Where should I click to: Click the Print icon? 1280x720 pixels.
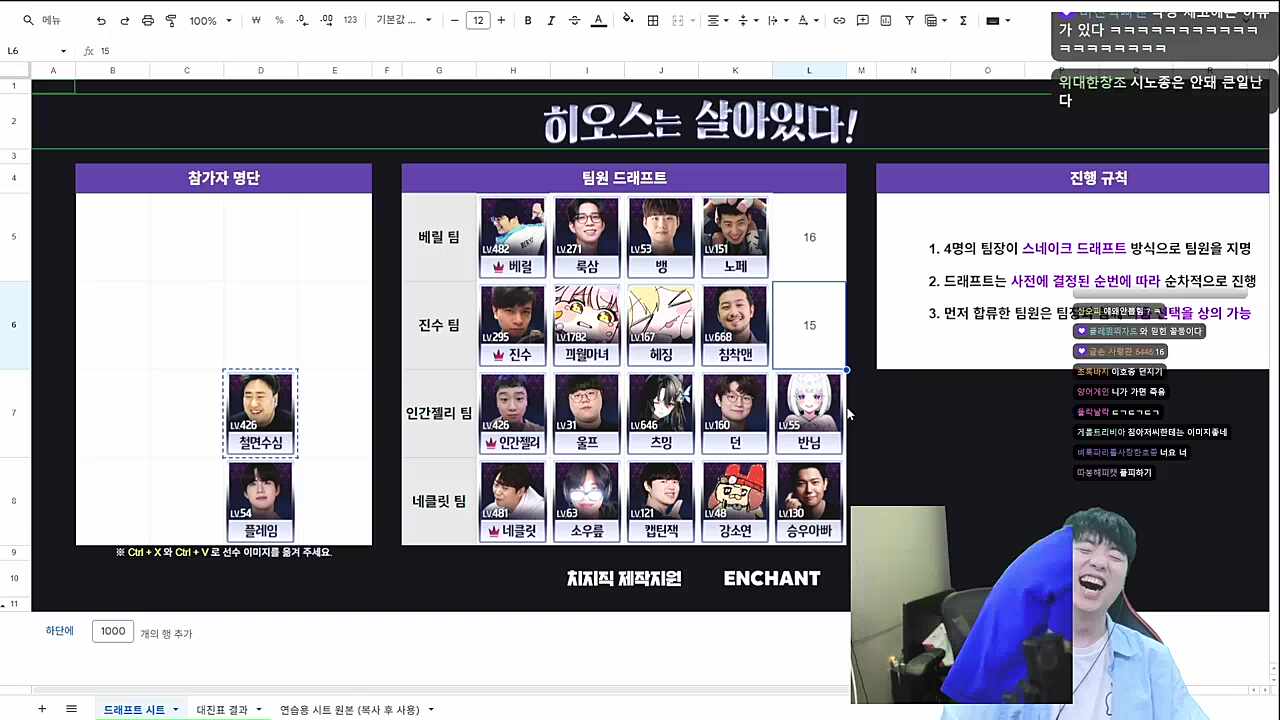(148, 20)
